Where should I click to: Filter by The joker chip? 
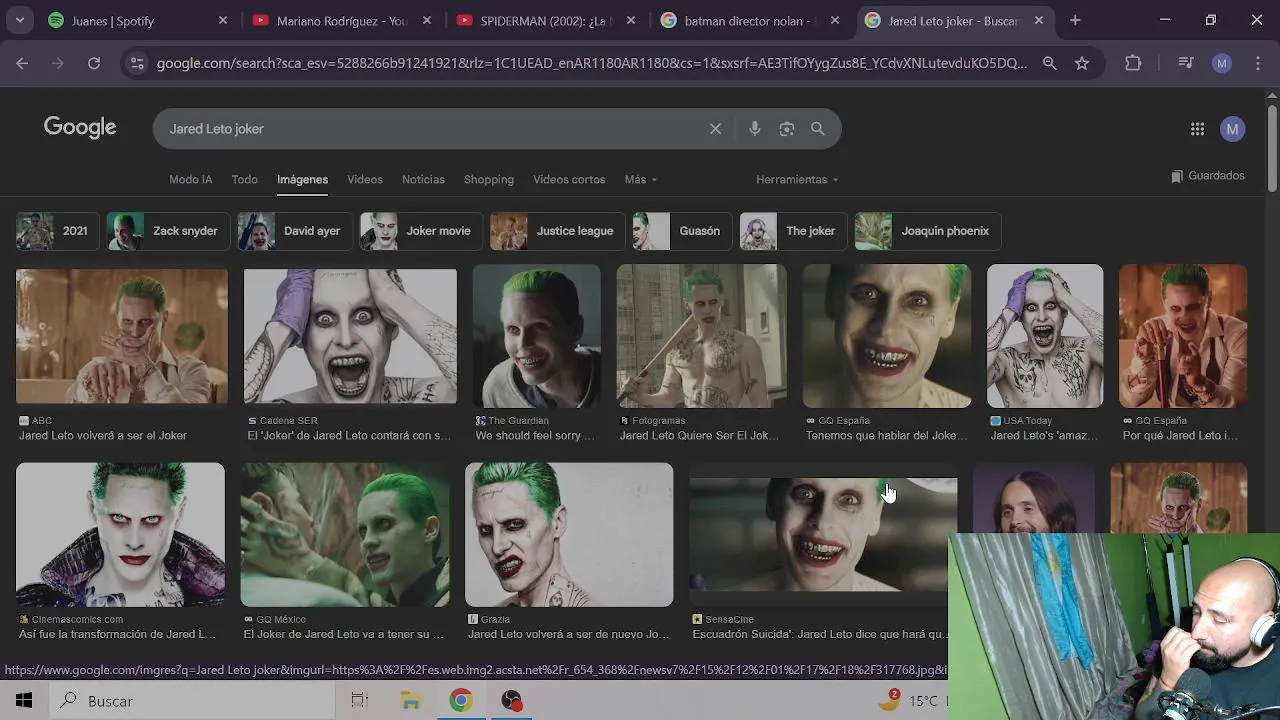[794, 231]
